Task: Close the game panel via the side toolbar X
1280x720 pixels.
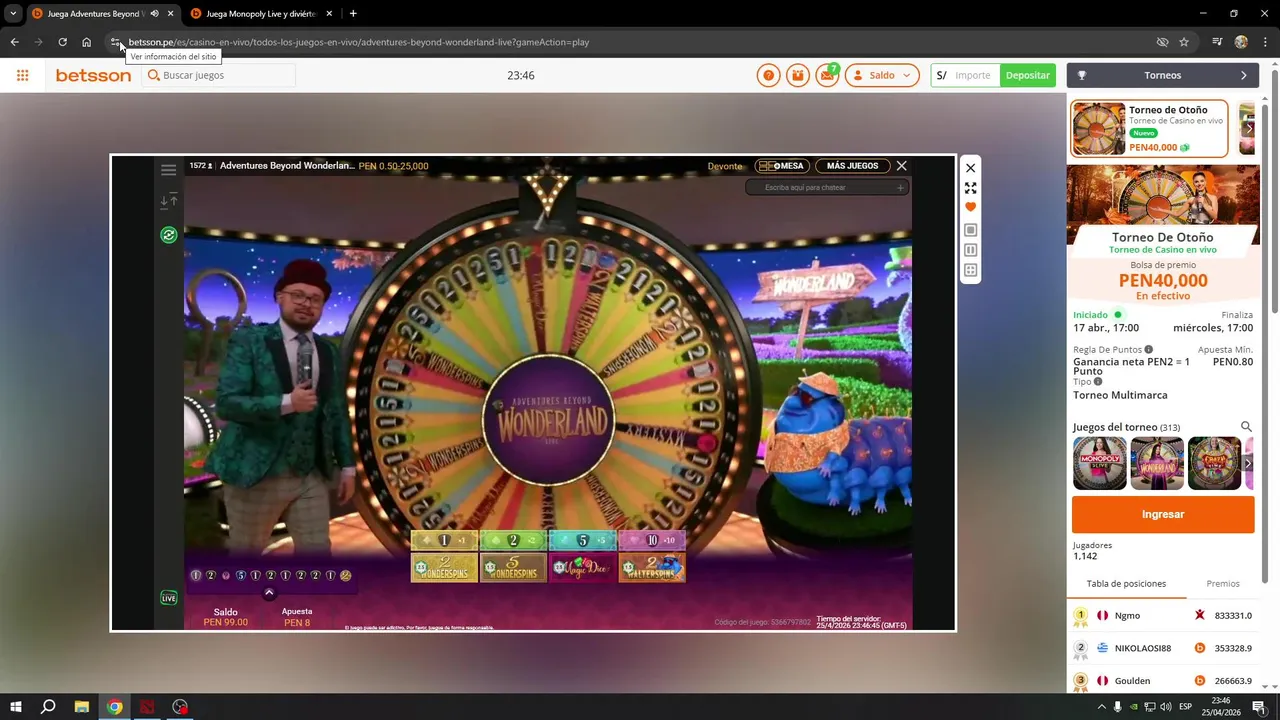Action: pos(970,168)
